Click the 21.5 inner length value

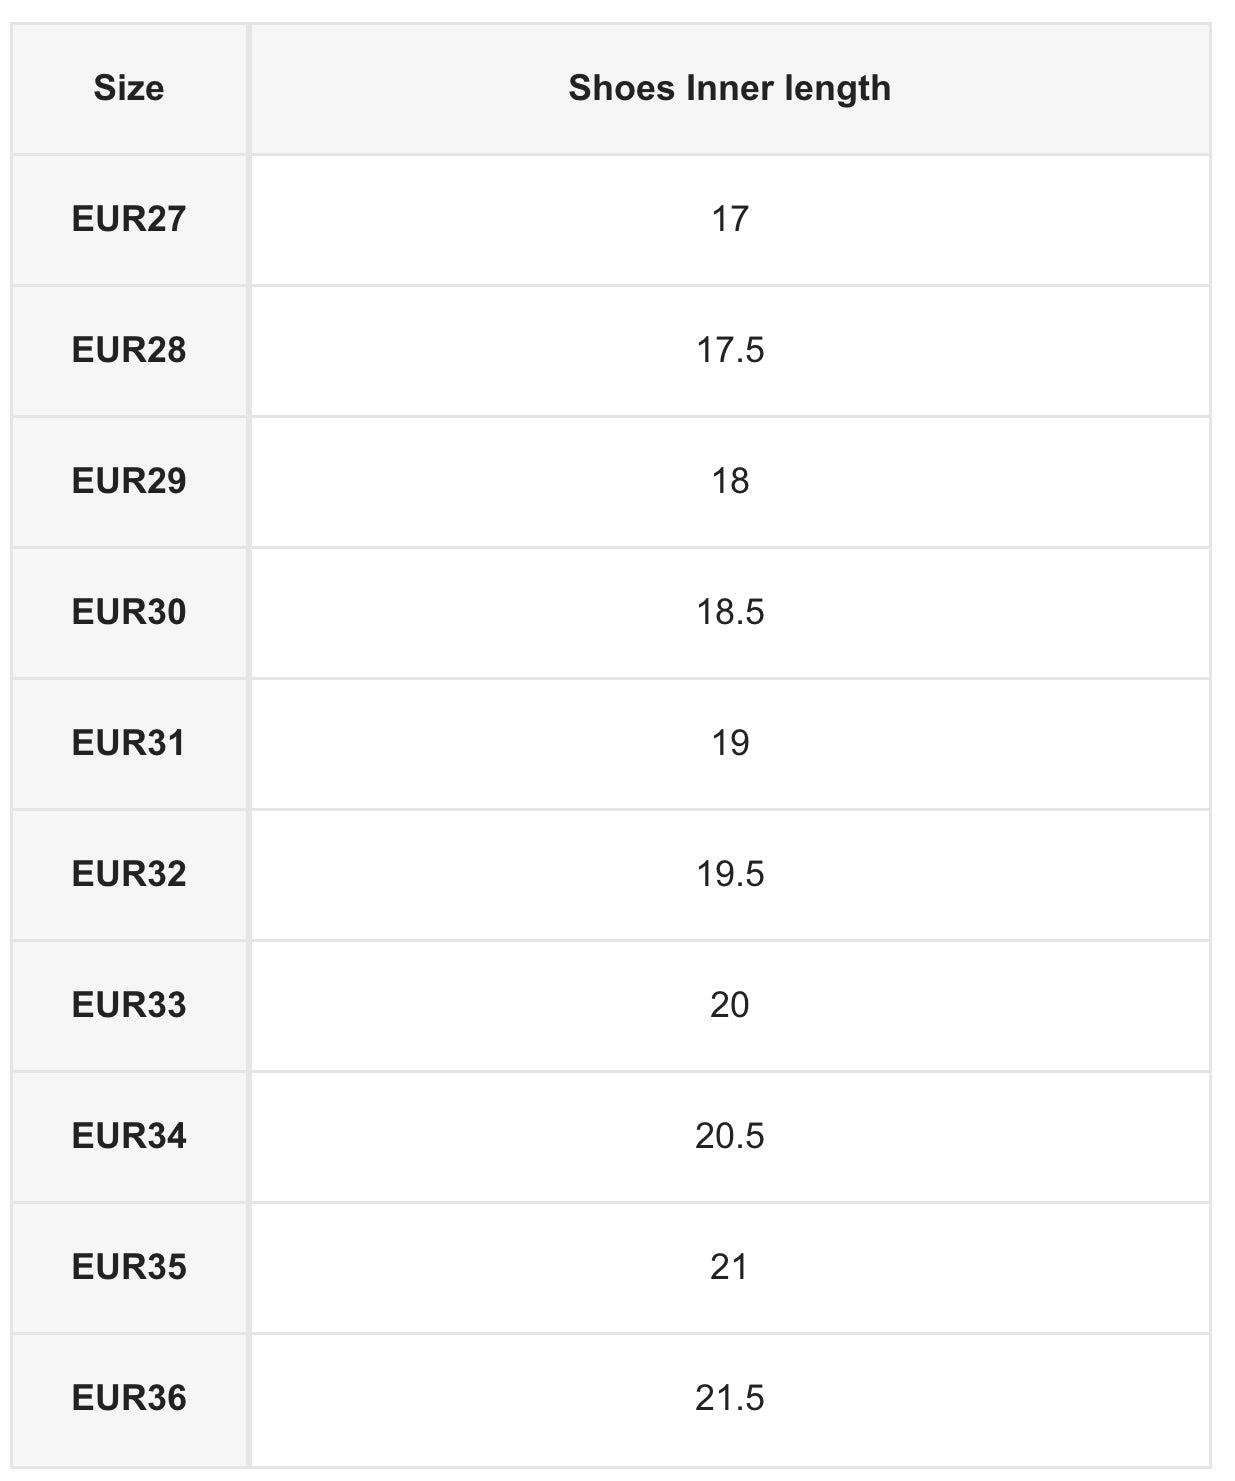[x=730, y=1398]
